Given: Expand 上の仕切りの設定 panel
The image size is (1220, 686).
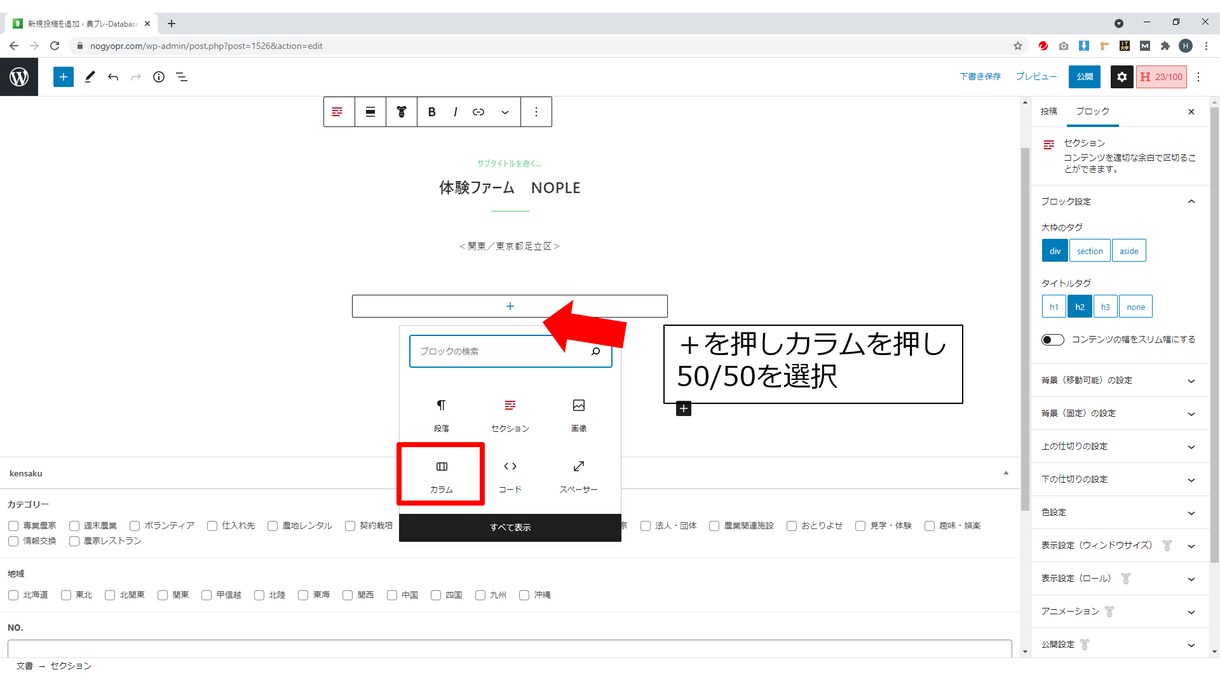Looking at the screenshot, I should [1119, 446].
